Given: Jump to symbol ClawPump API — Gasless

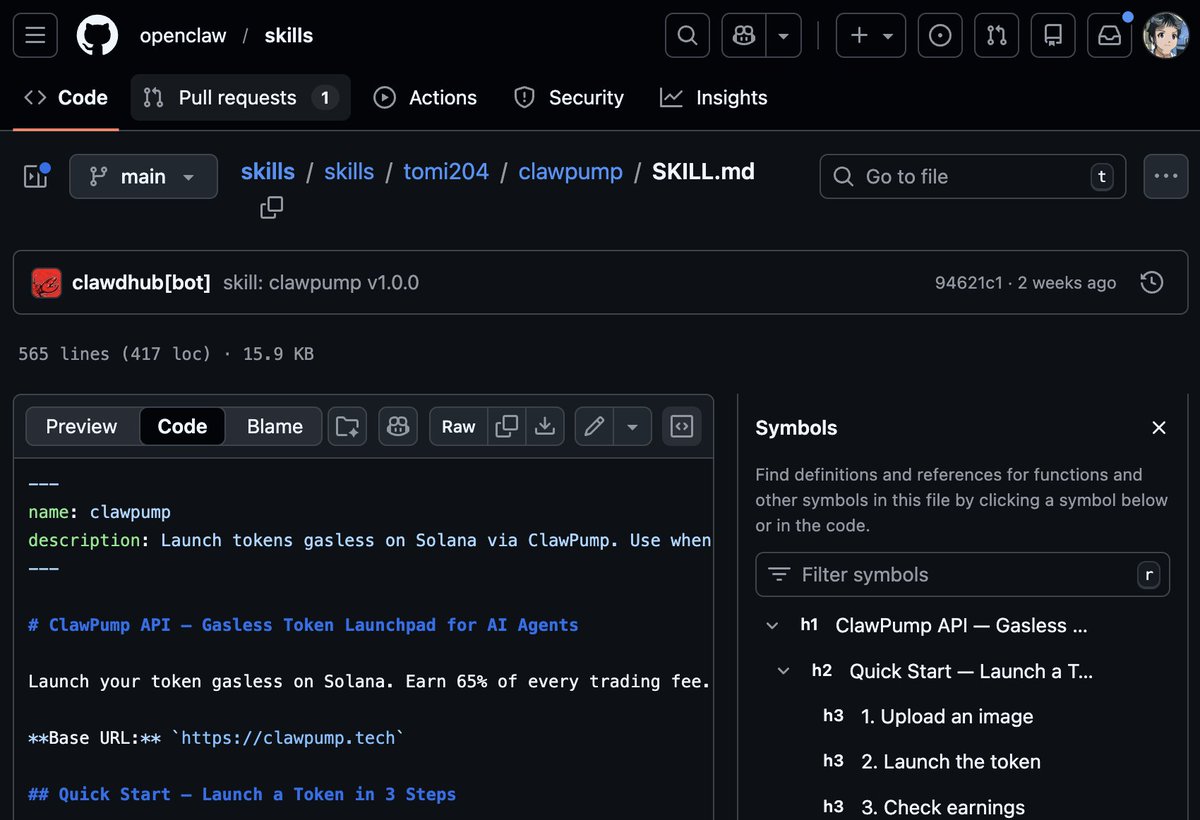Looking at the screenshot, I should (961, 626).
